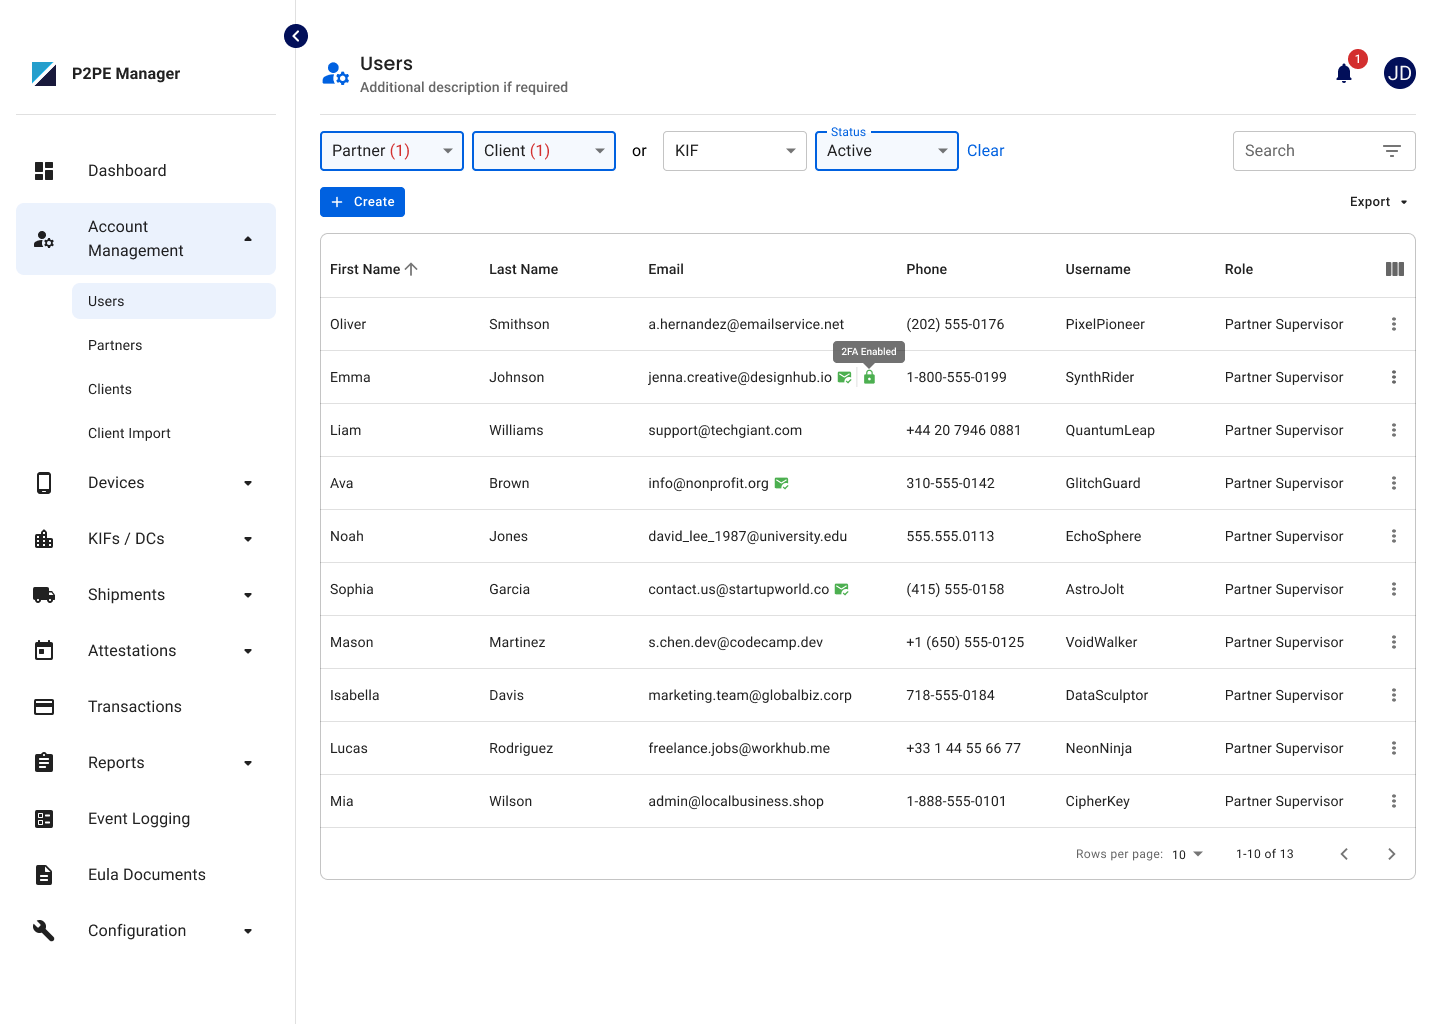Viewport: 1440px width, 1024px height.
Task: Click verified email icon for Ava Brown
Action: (x=782, y=483)
